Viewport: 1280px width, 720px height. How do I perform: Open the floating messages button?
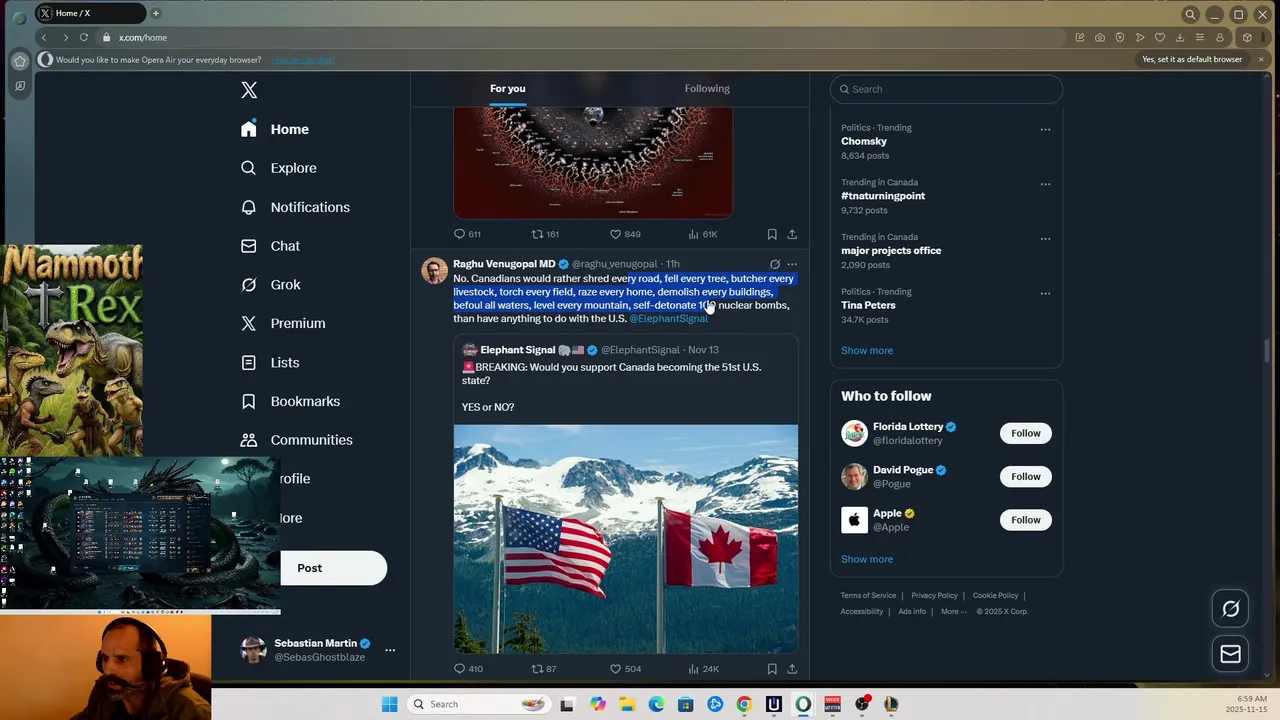click(1231, 654)
